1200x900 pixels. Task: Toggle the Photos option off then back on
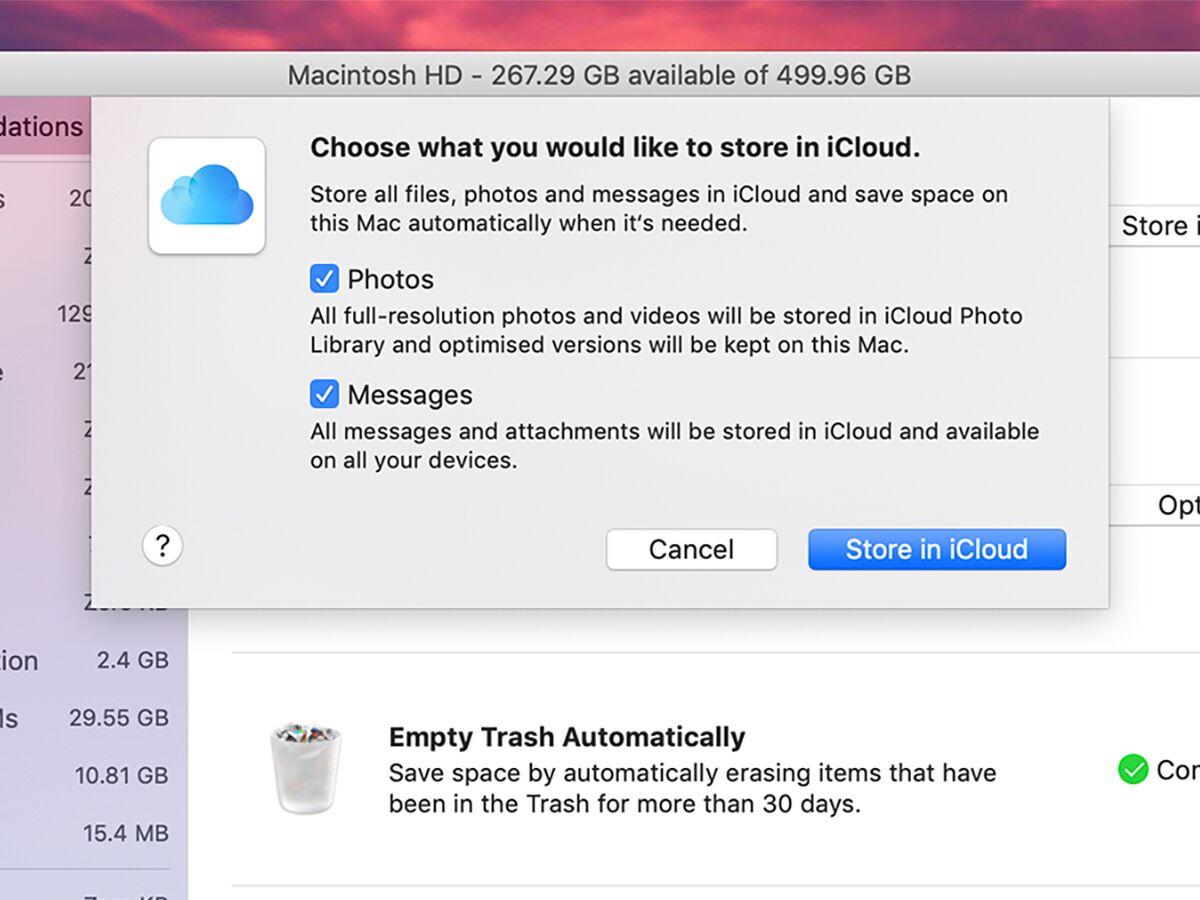[x=324, y=278]
